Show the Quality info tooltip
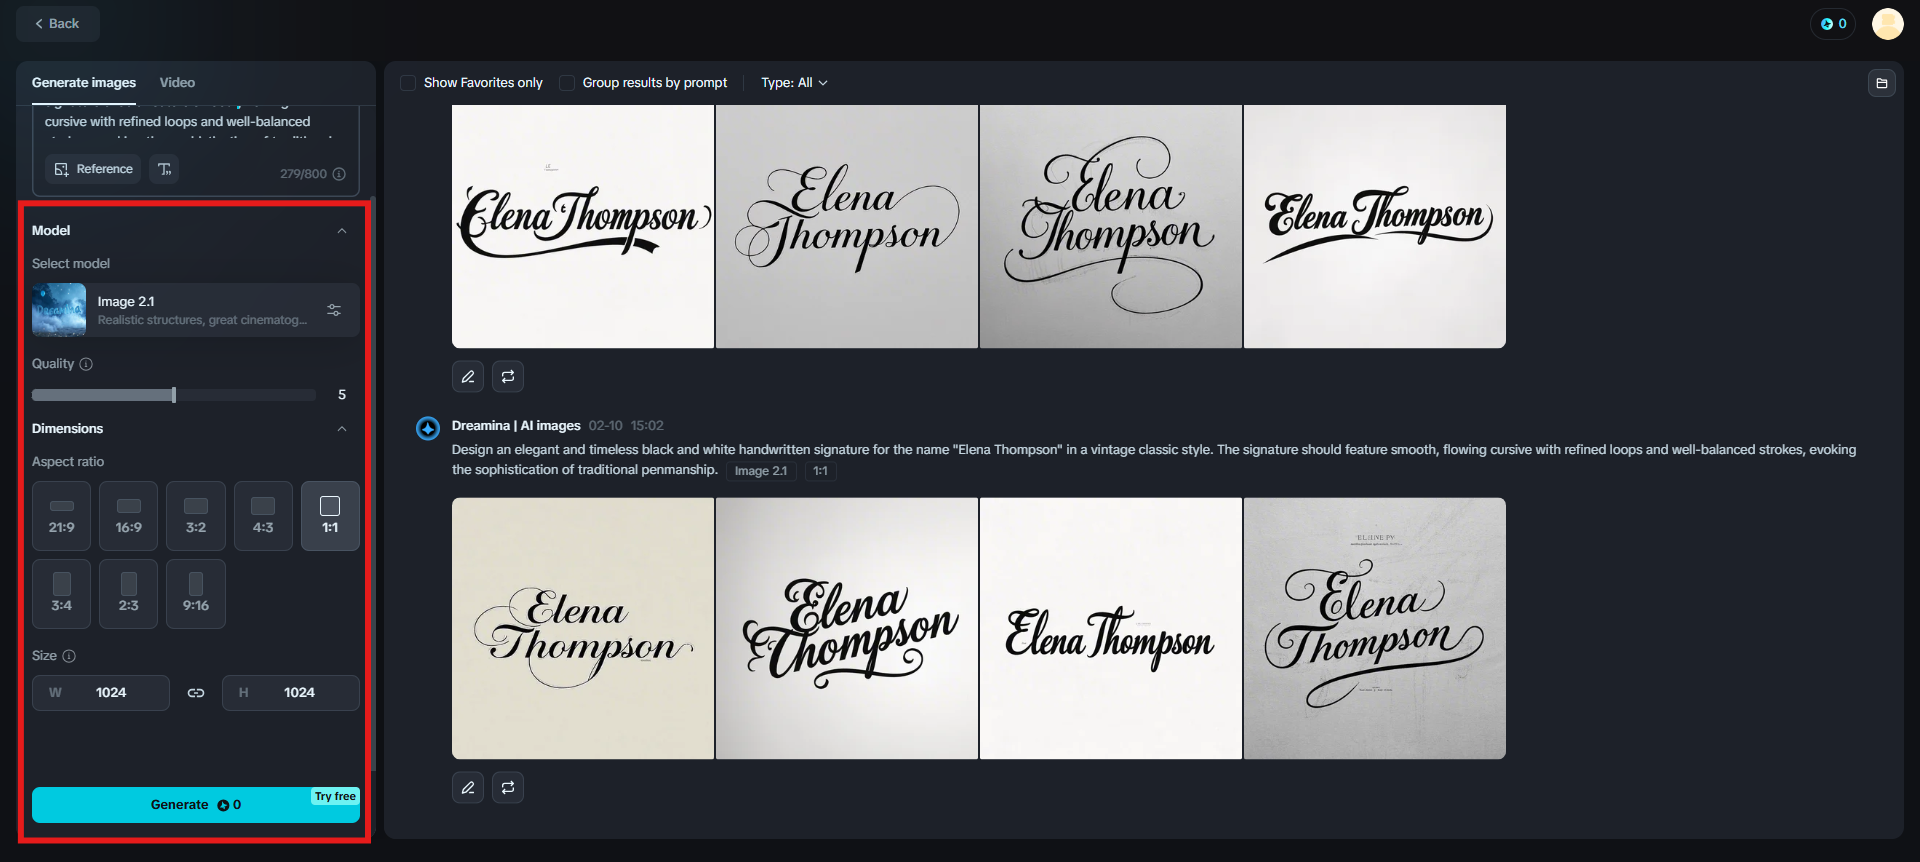The width and height of the screenshot is (1920, 862). click(x=86, y=364)
